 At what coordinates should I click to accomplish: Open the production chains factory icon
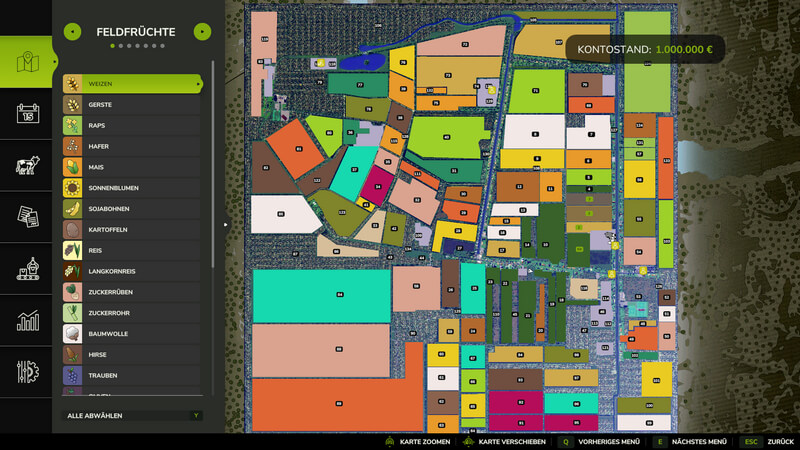tap(26, 269)
